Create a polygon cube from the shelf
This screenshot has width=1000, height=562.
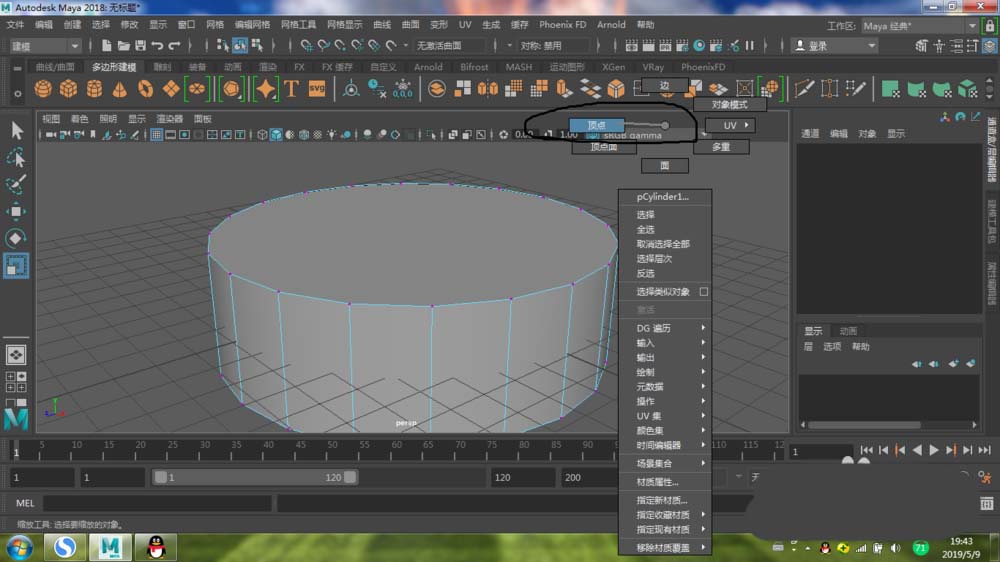click(68, 88)
